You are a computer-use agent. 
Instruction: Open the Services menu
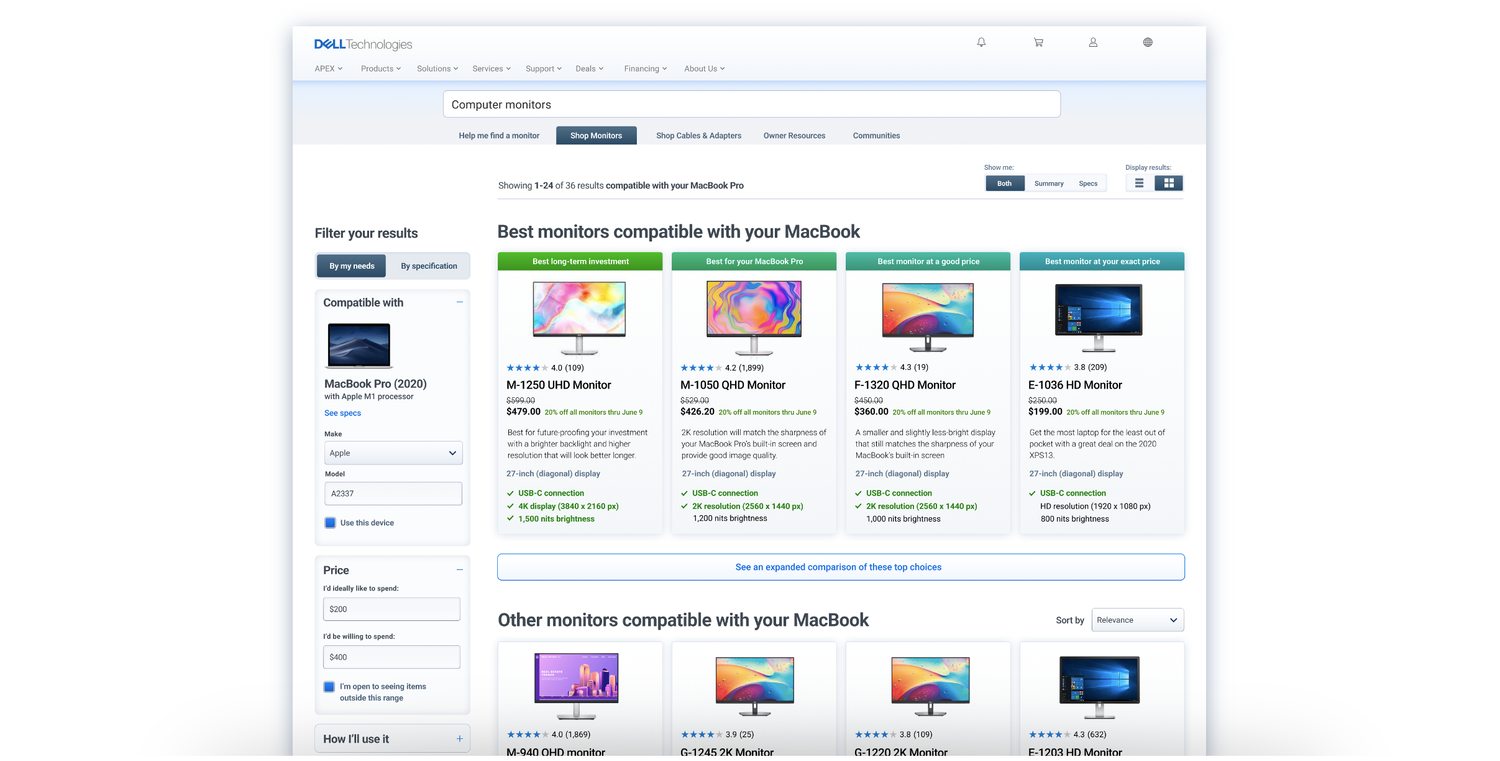(492, 69)
